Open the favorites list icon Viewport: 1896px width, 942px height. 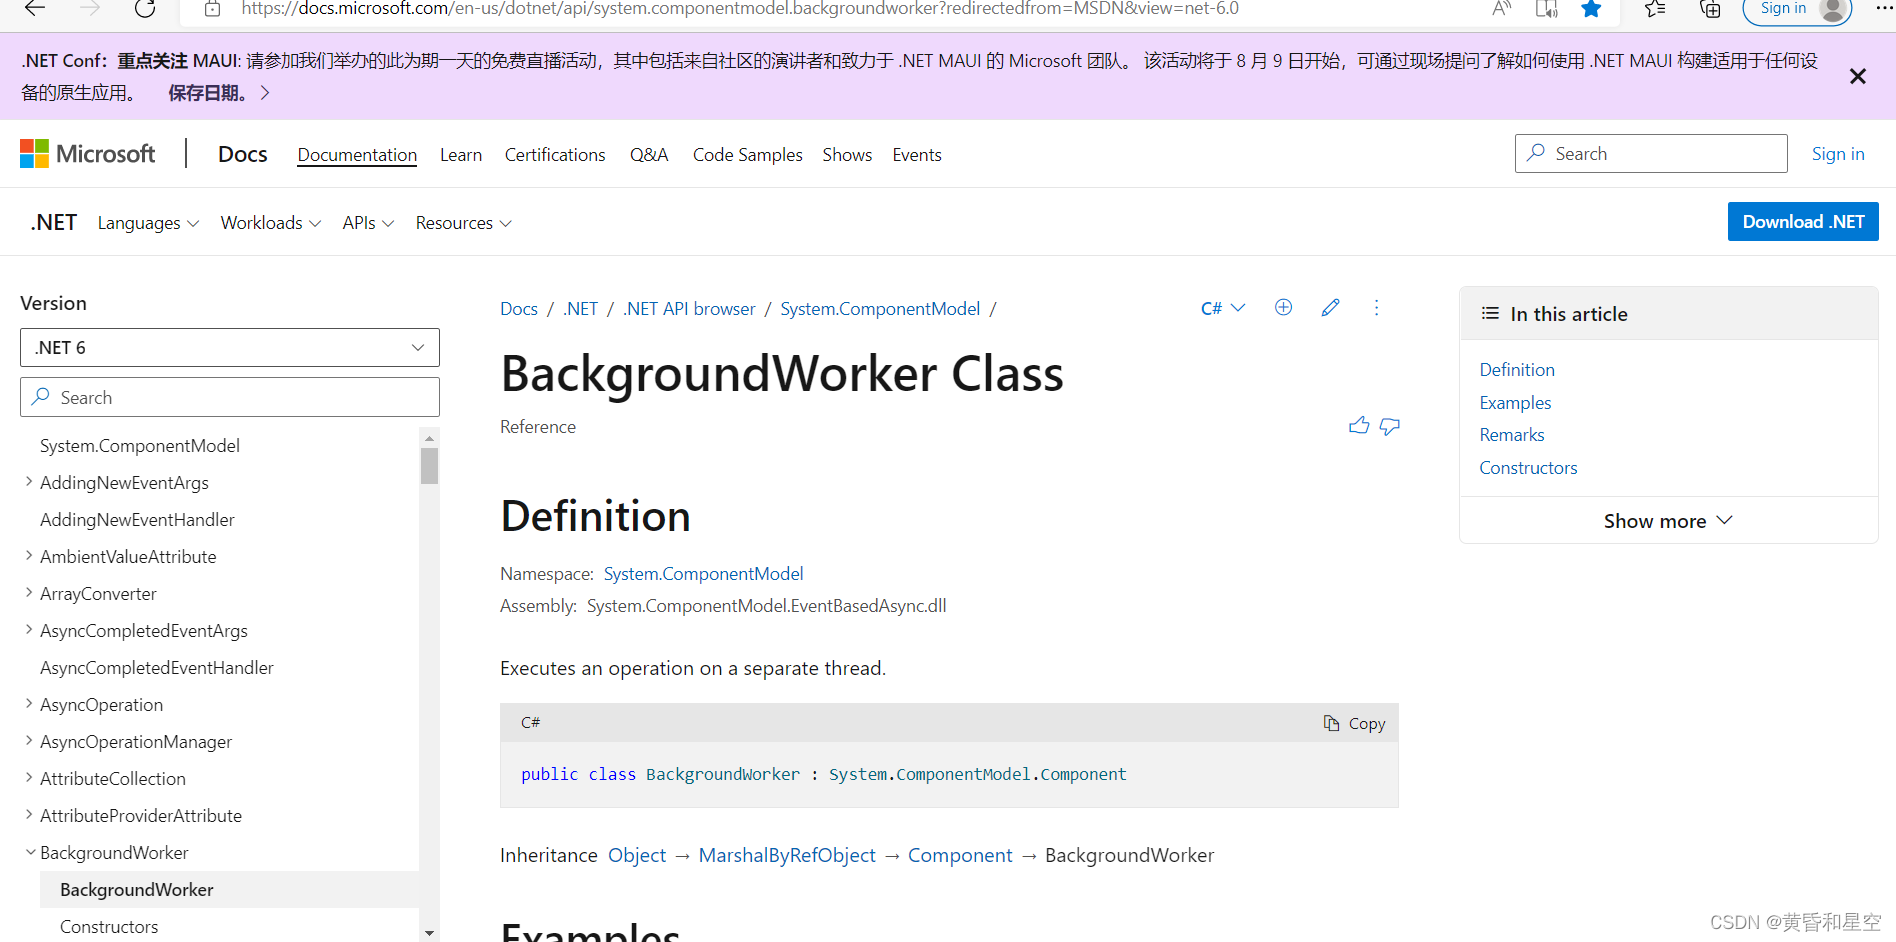coord(1655,9)
